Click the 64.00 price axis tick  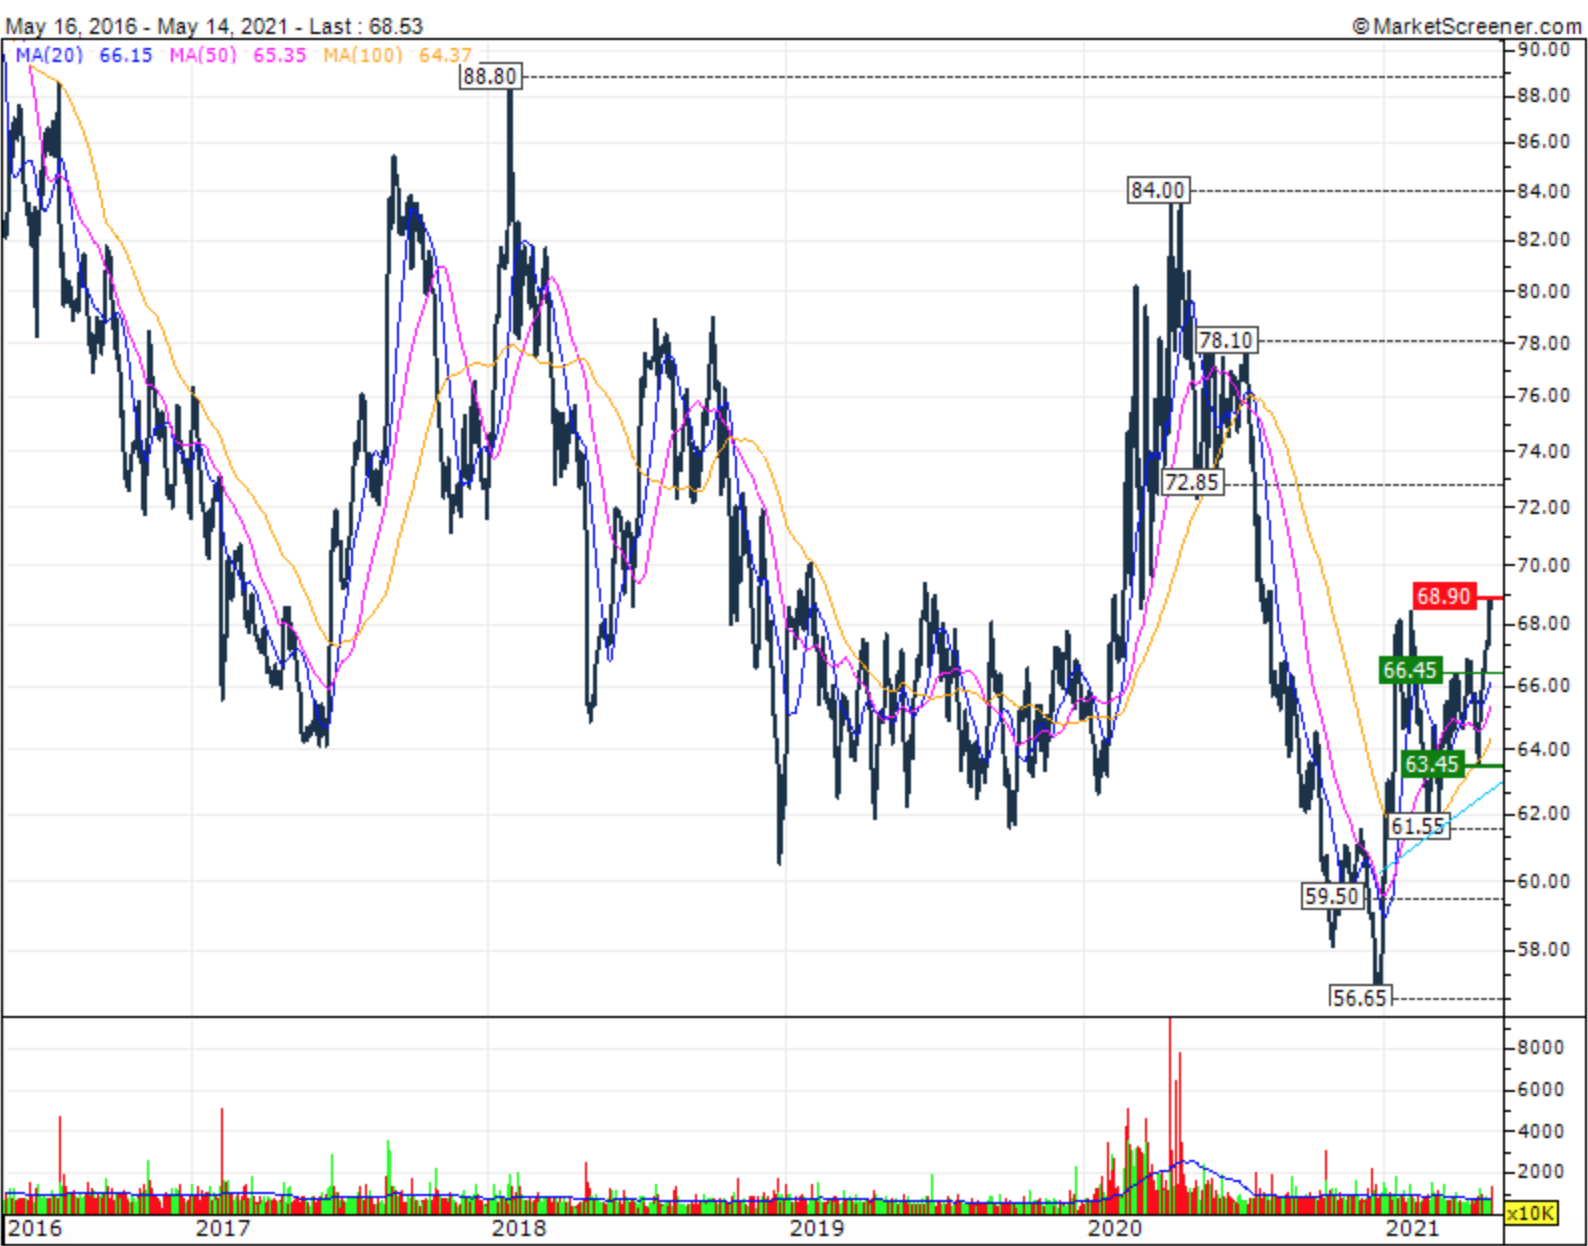(x=1544, y=749)
